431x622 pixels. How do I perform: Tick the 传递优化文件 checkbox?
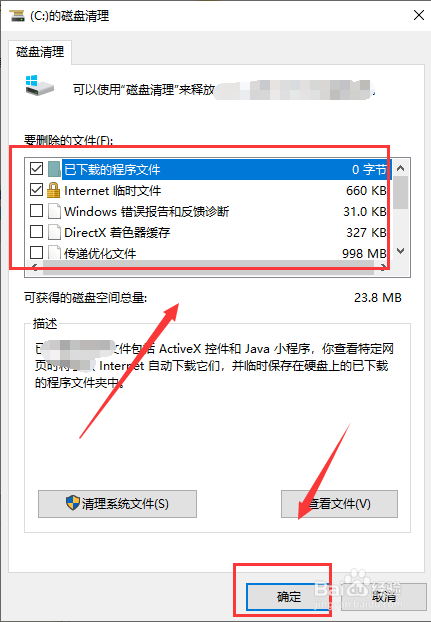36,252
